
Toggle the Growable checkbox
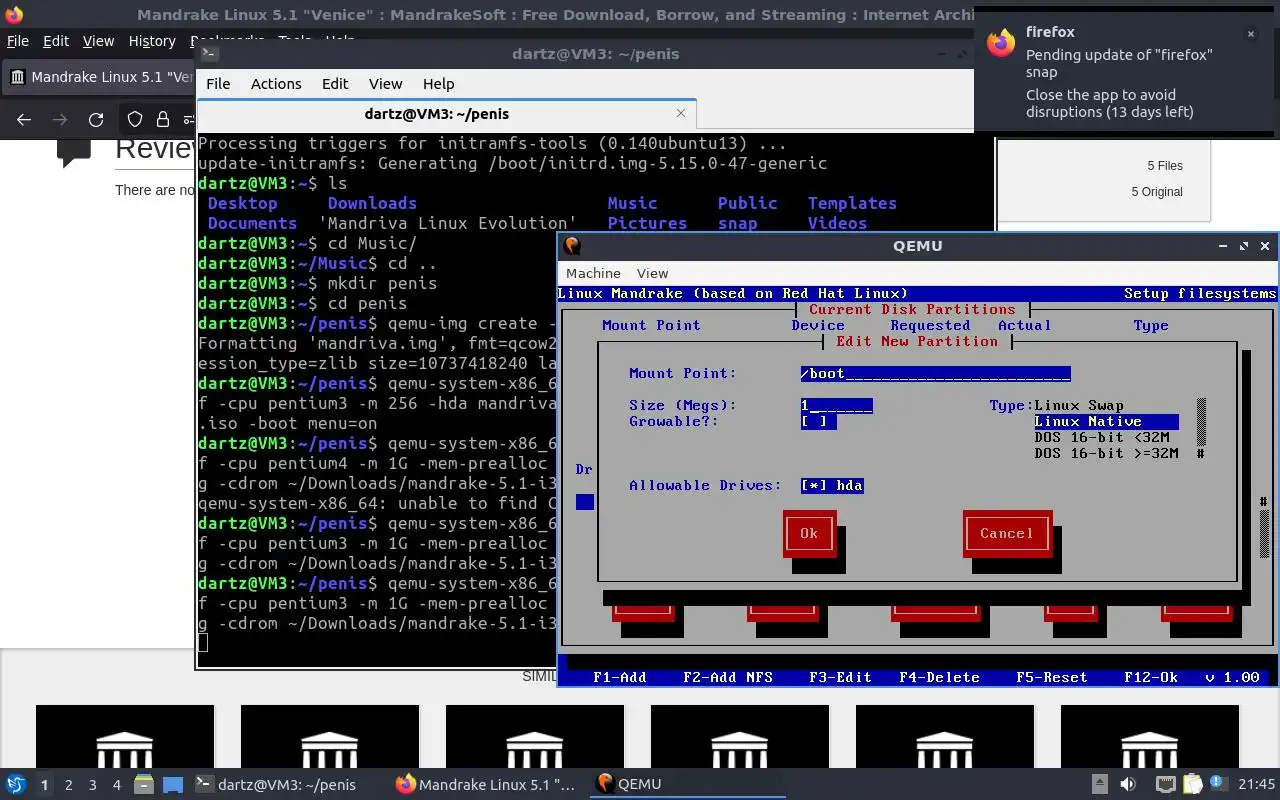tap(818, 421)
